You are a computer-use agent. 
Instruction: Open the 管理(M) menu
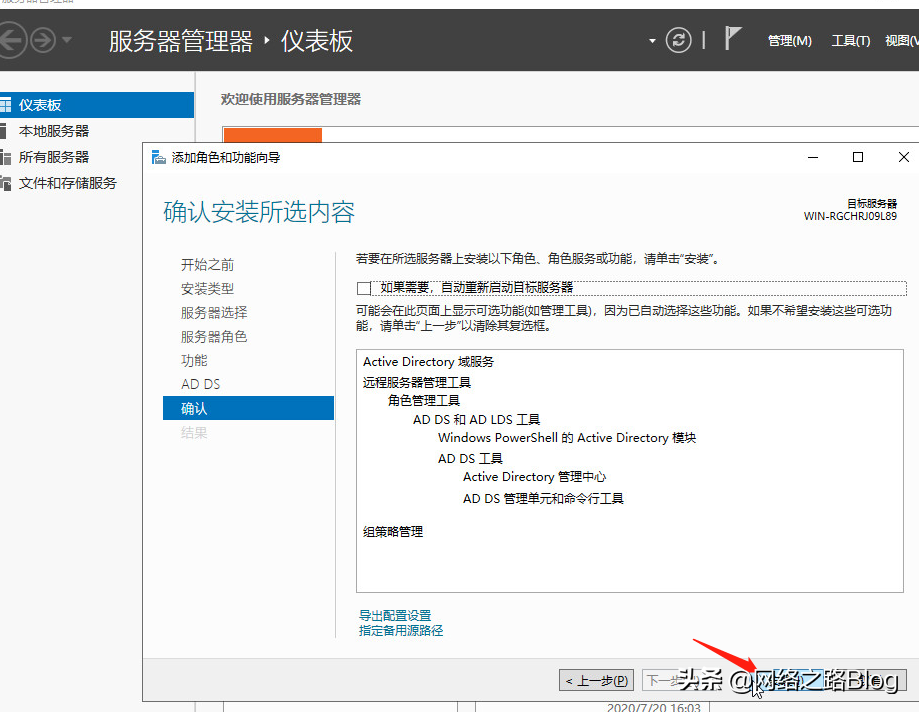789,41
